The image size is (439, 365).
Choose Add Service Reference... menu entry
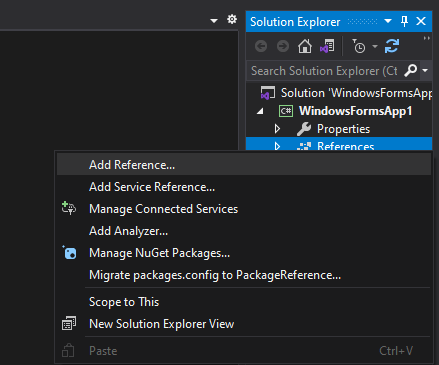pyautogui.click(x=244, y=187)
